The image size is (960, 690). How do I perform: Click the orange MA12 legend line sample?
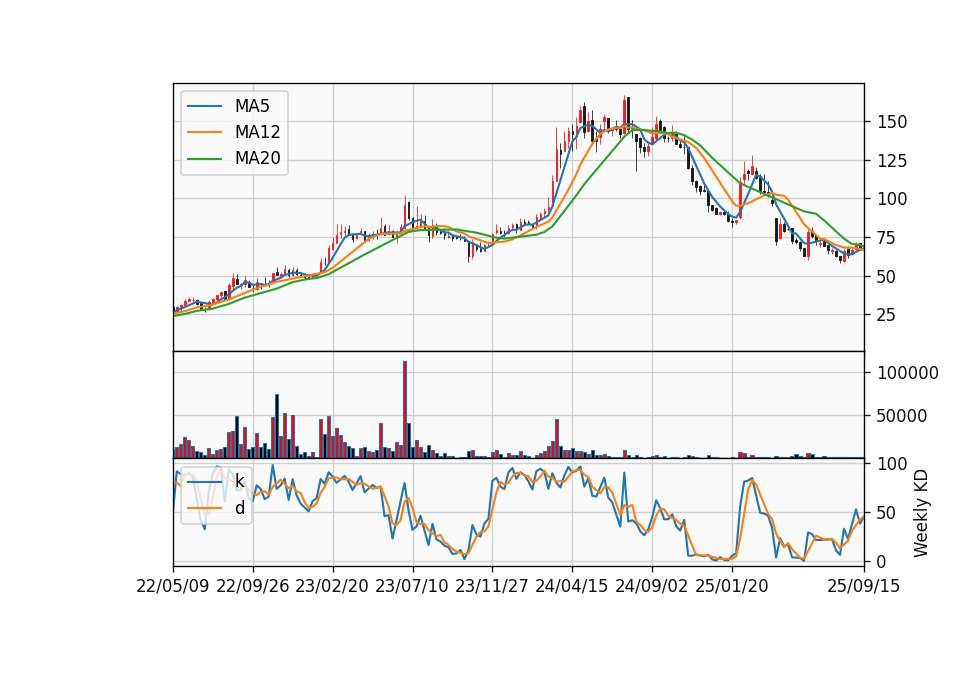point(204,132)
